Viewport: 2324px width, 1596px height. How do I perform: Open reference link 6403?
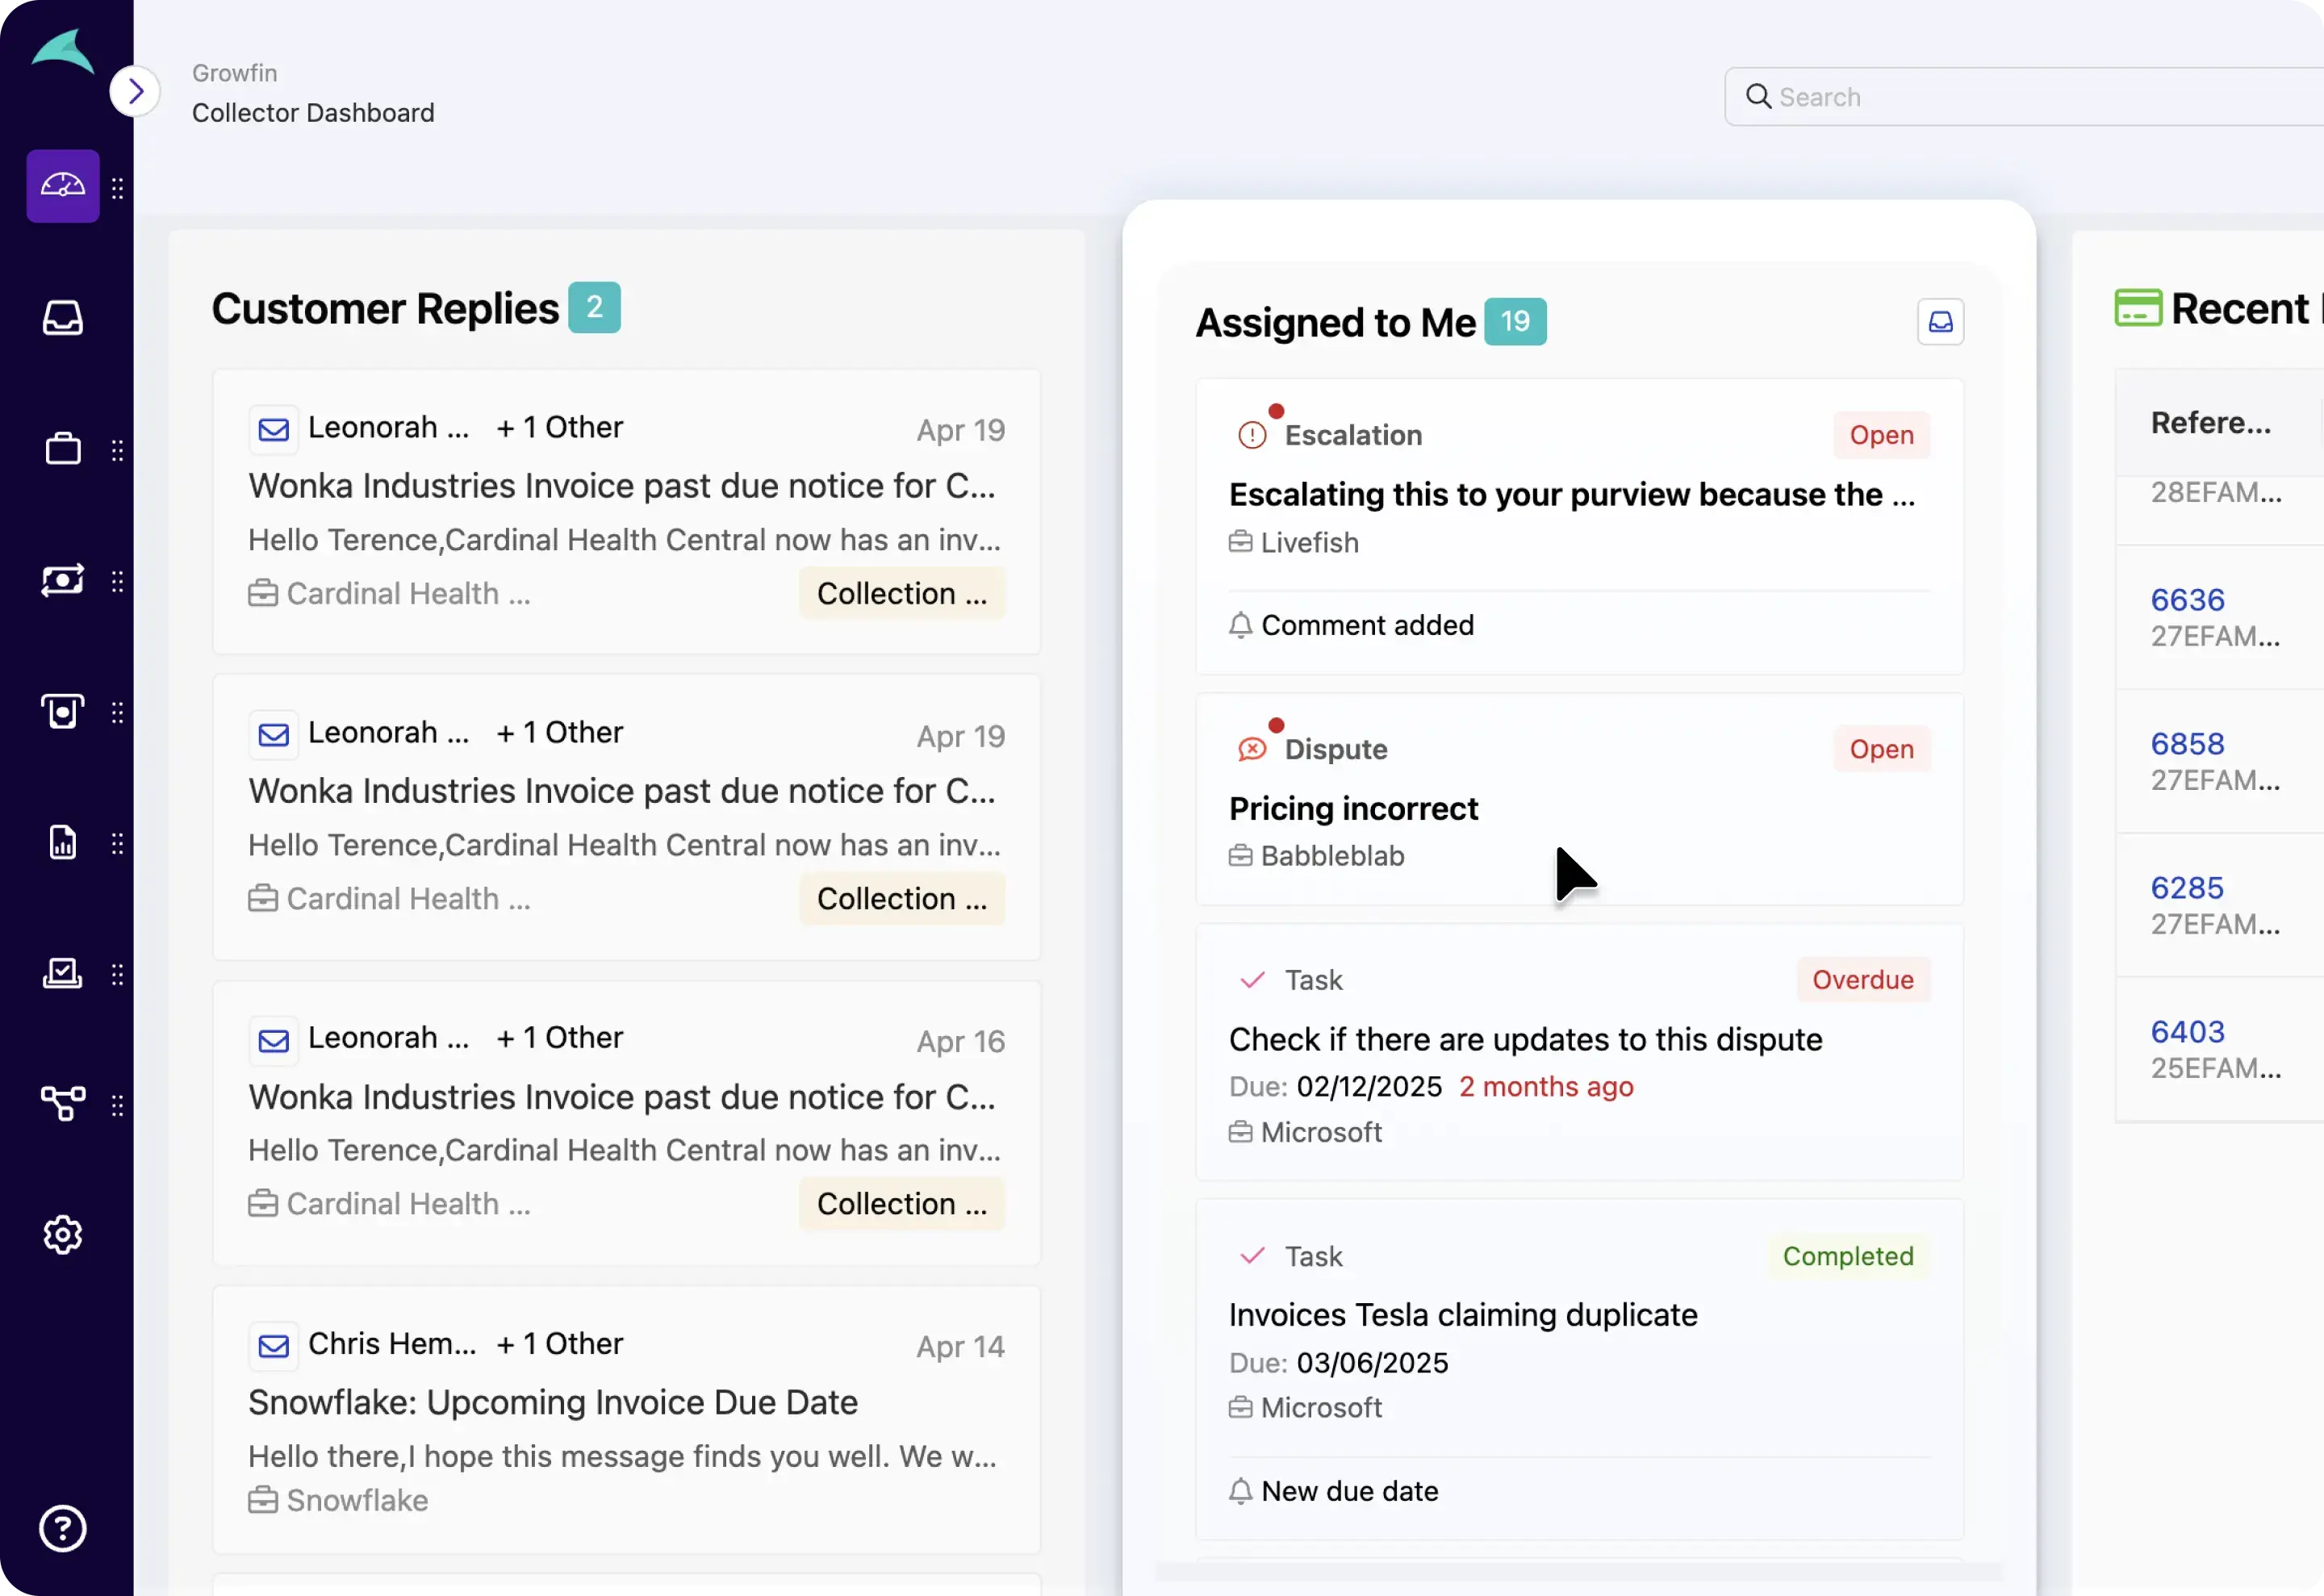click(x=2187, y=1032)
